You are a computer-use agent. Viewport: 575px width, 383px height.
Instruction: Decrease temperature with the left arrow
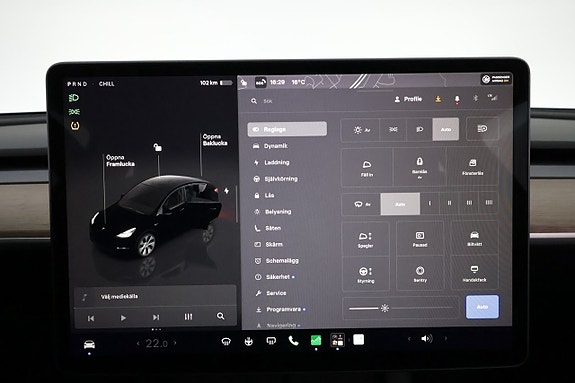click(x=138, y=343)
